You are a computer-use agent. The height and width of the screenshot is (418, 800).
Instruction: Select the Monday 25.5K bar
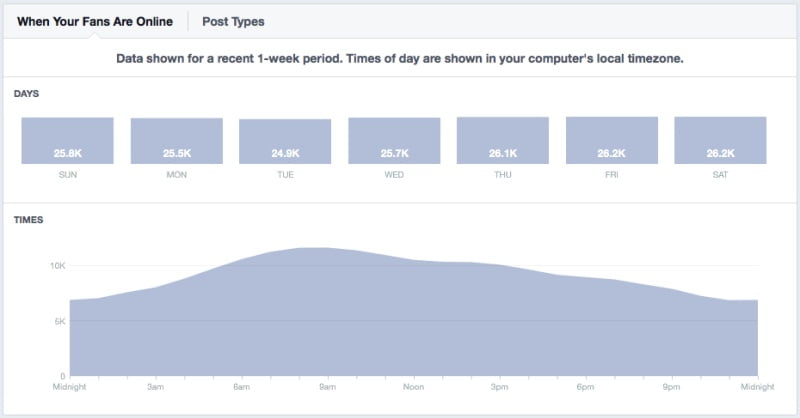(176, 141)
